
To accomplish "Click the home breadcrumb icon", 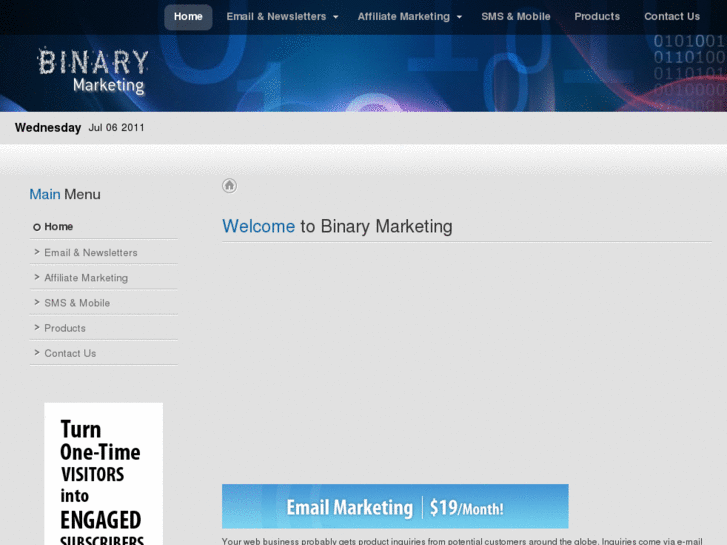I will point(229,186).
